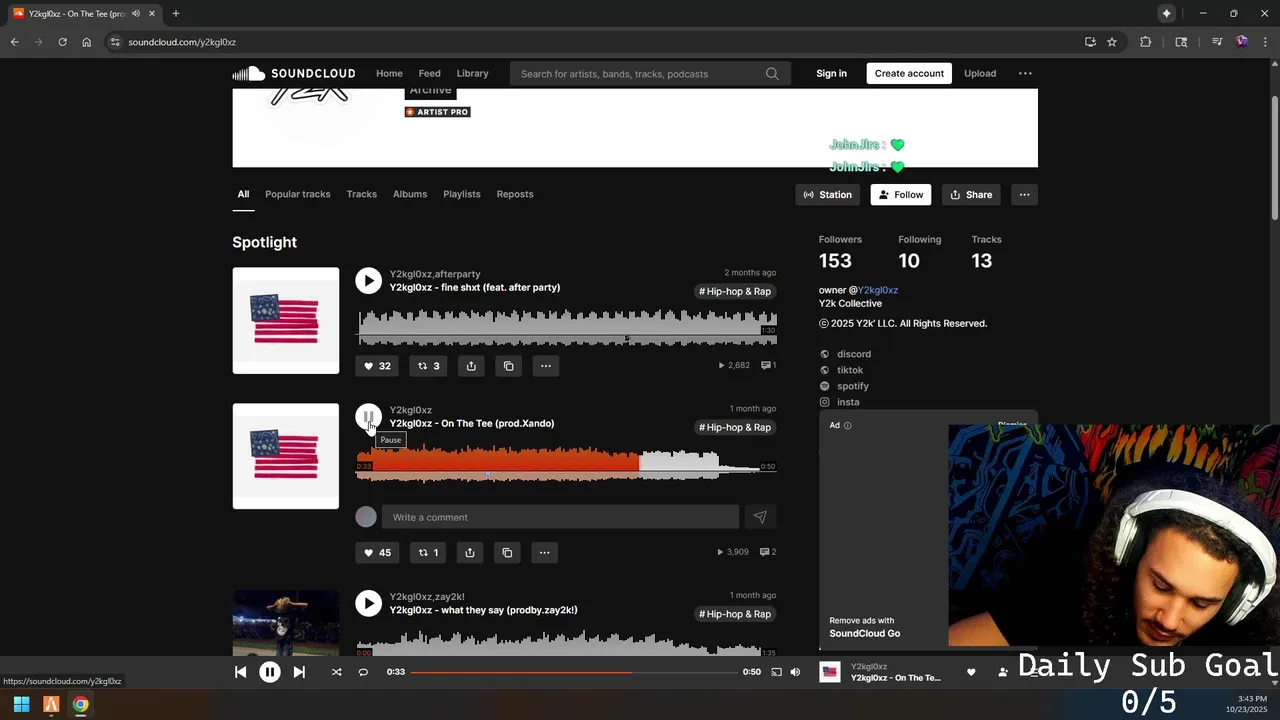Switch to the Reposts tab

tap(515, 194)
